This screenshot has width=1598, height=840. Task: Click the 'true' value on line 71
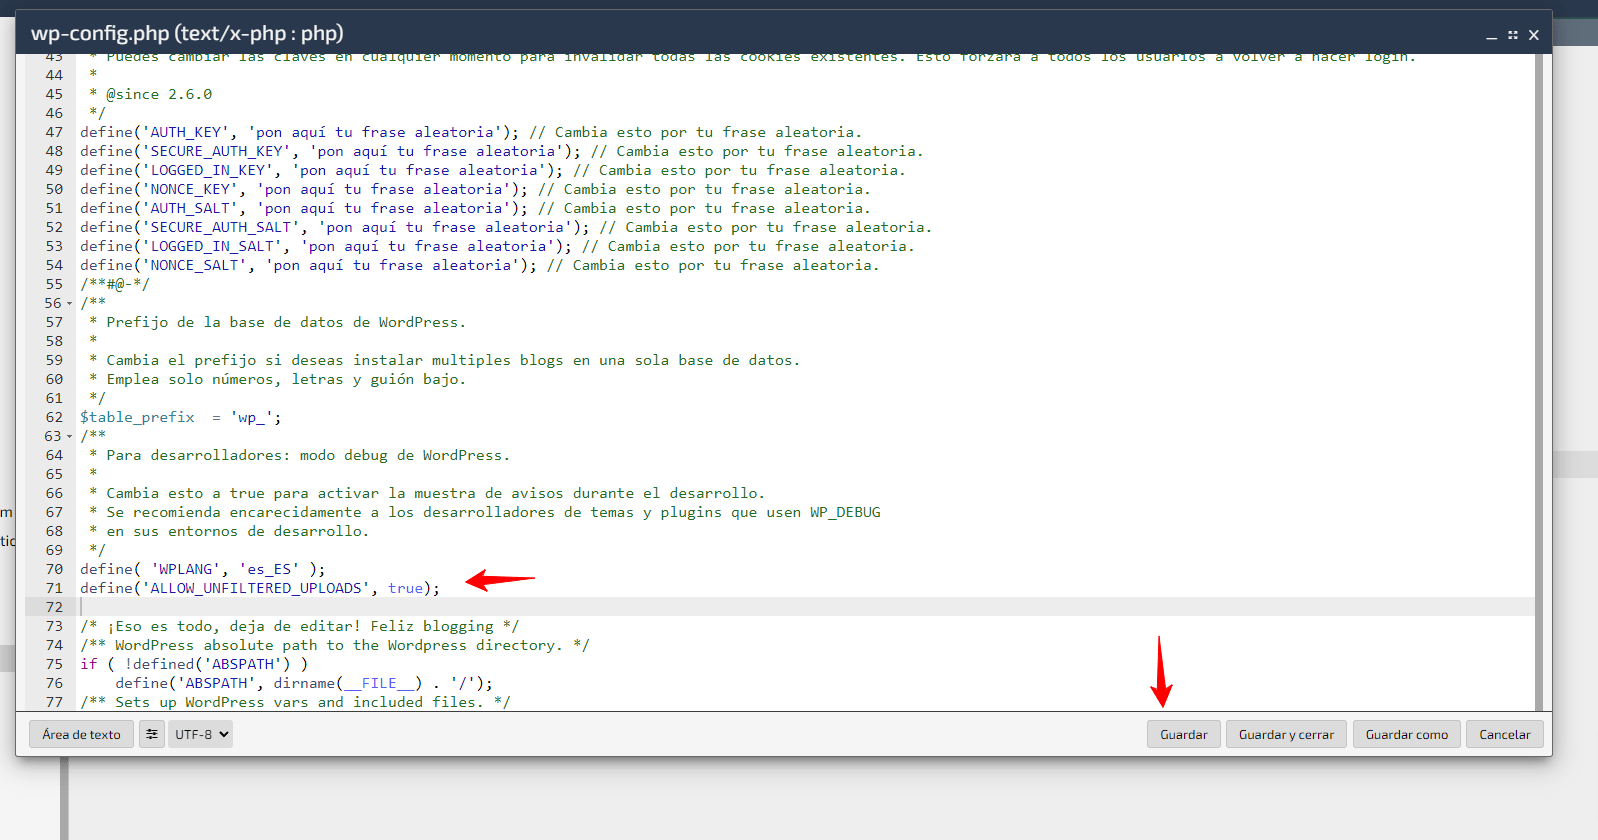[406, 588]
